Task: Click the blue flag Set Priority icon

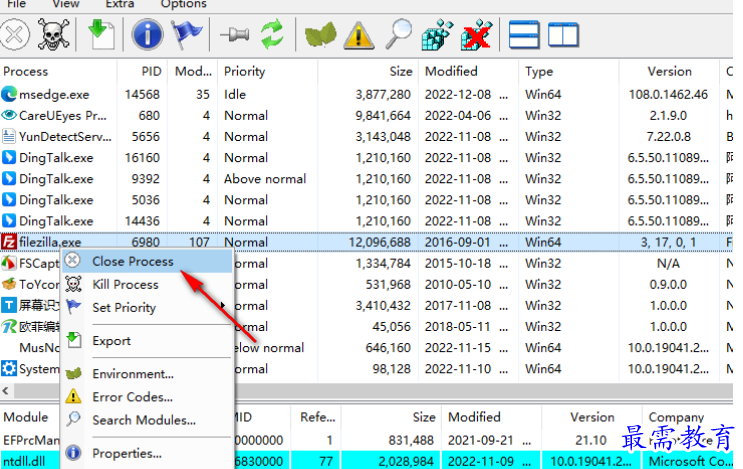Action: [186, 35]
